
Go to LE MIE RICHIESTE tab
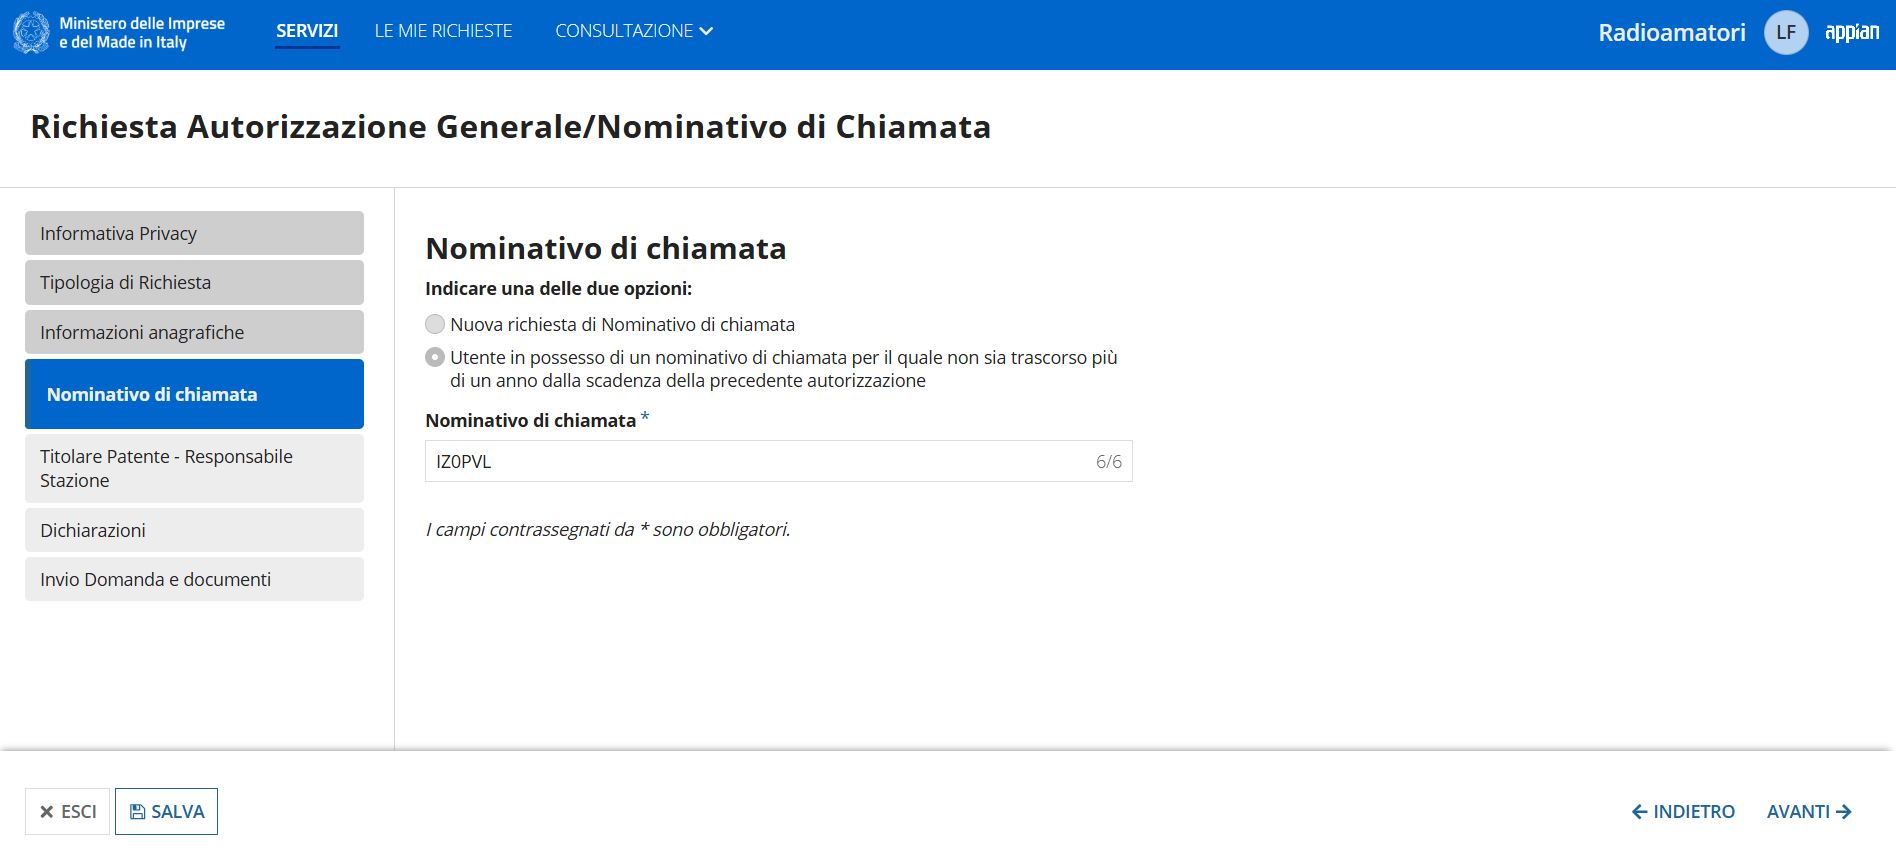pyautogui.click(x=443, y=31)
